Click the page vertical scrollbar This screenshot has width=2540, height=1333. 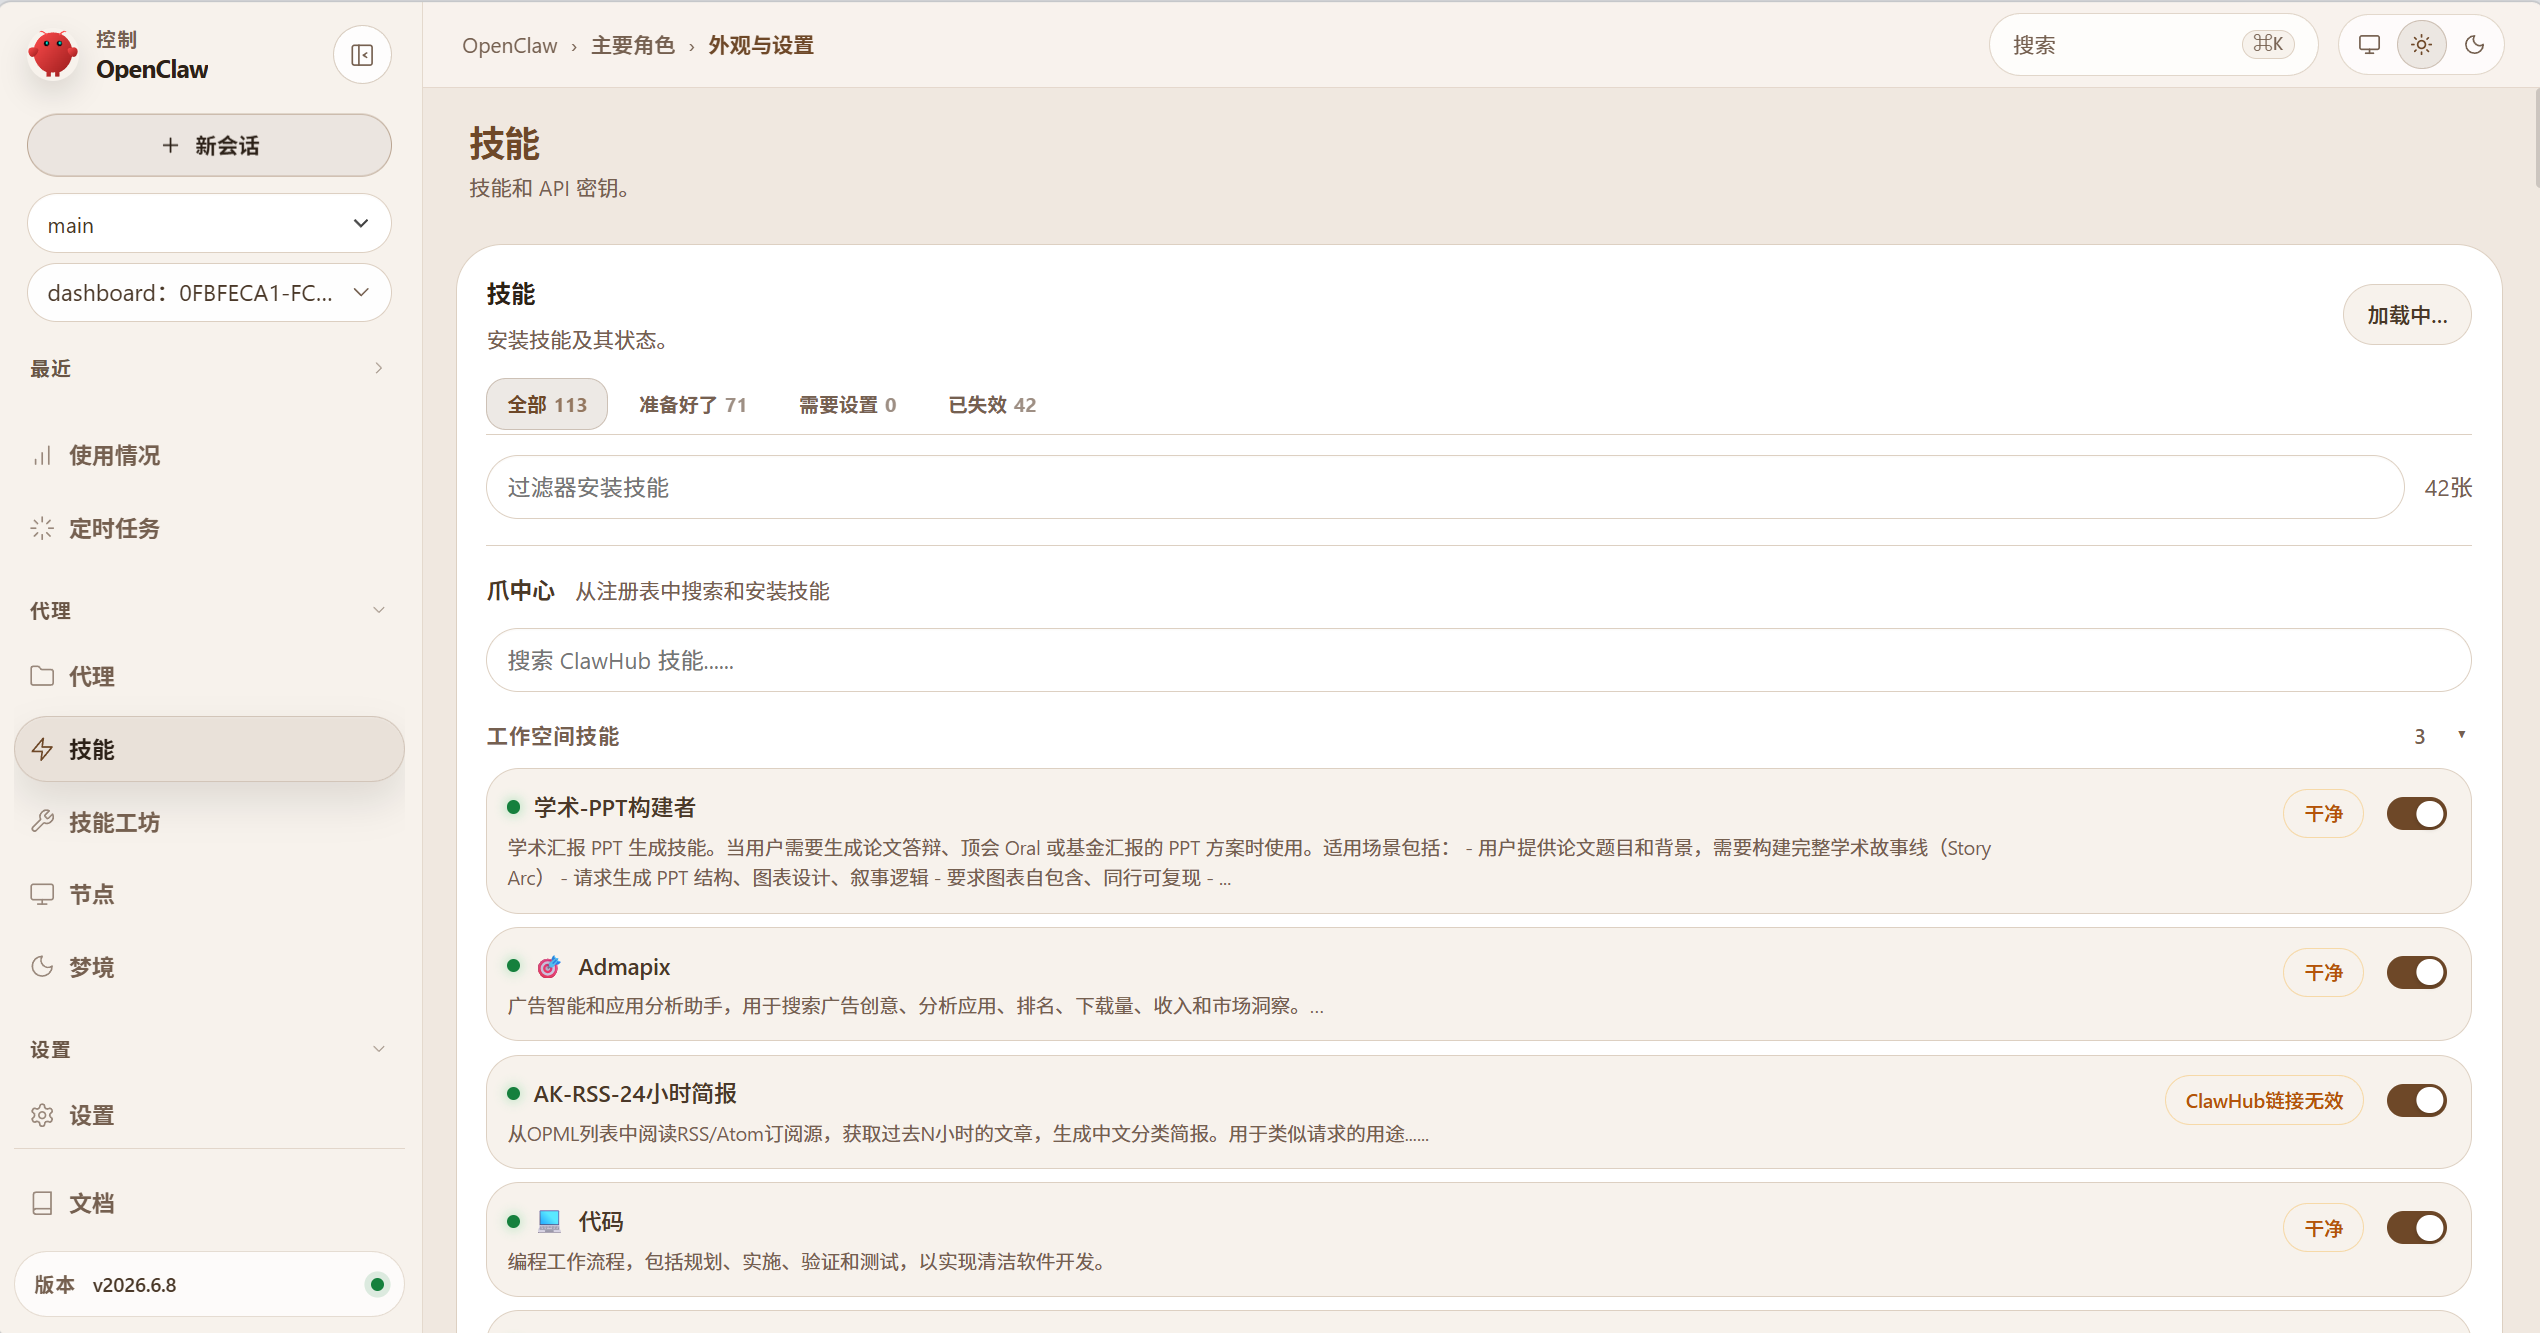click(x=2536, y=140)
